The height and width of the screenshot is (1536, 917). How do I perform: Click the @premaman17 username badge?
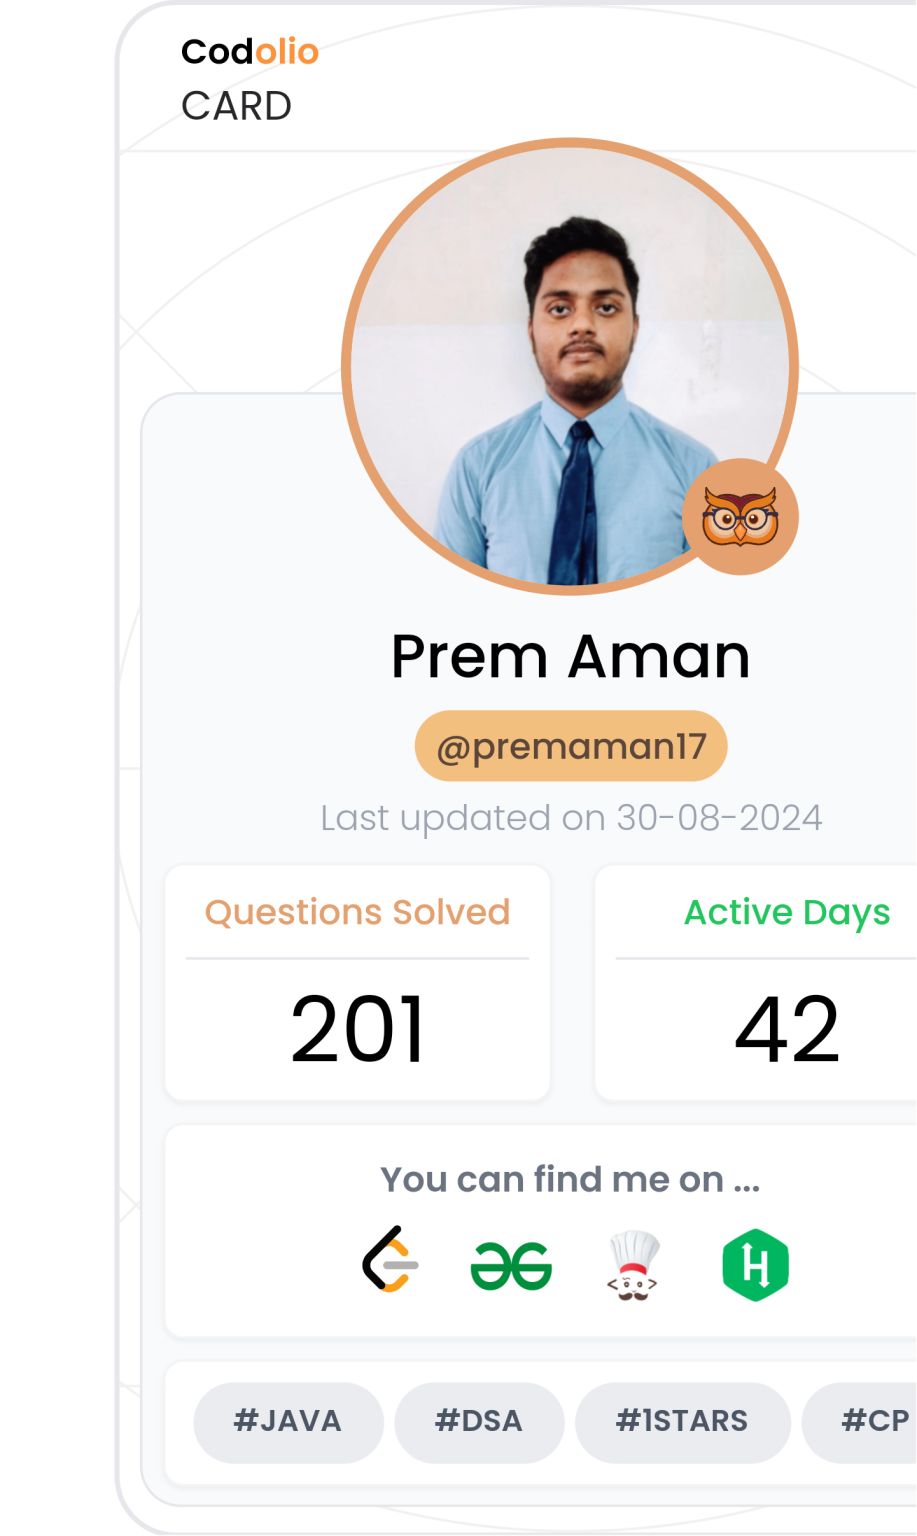click(571, 746)
